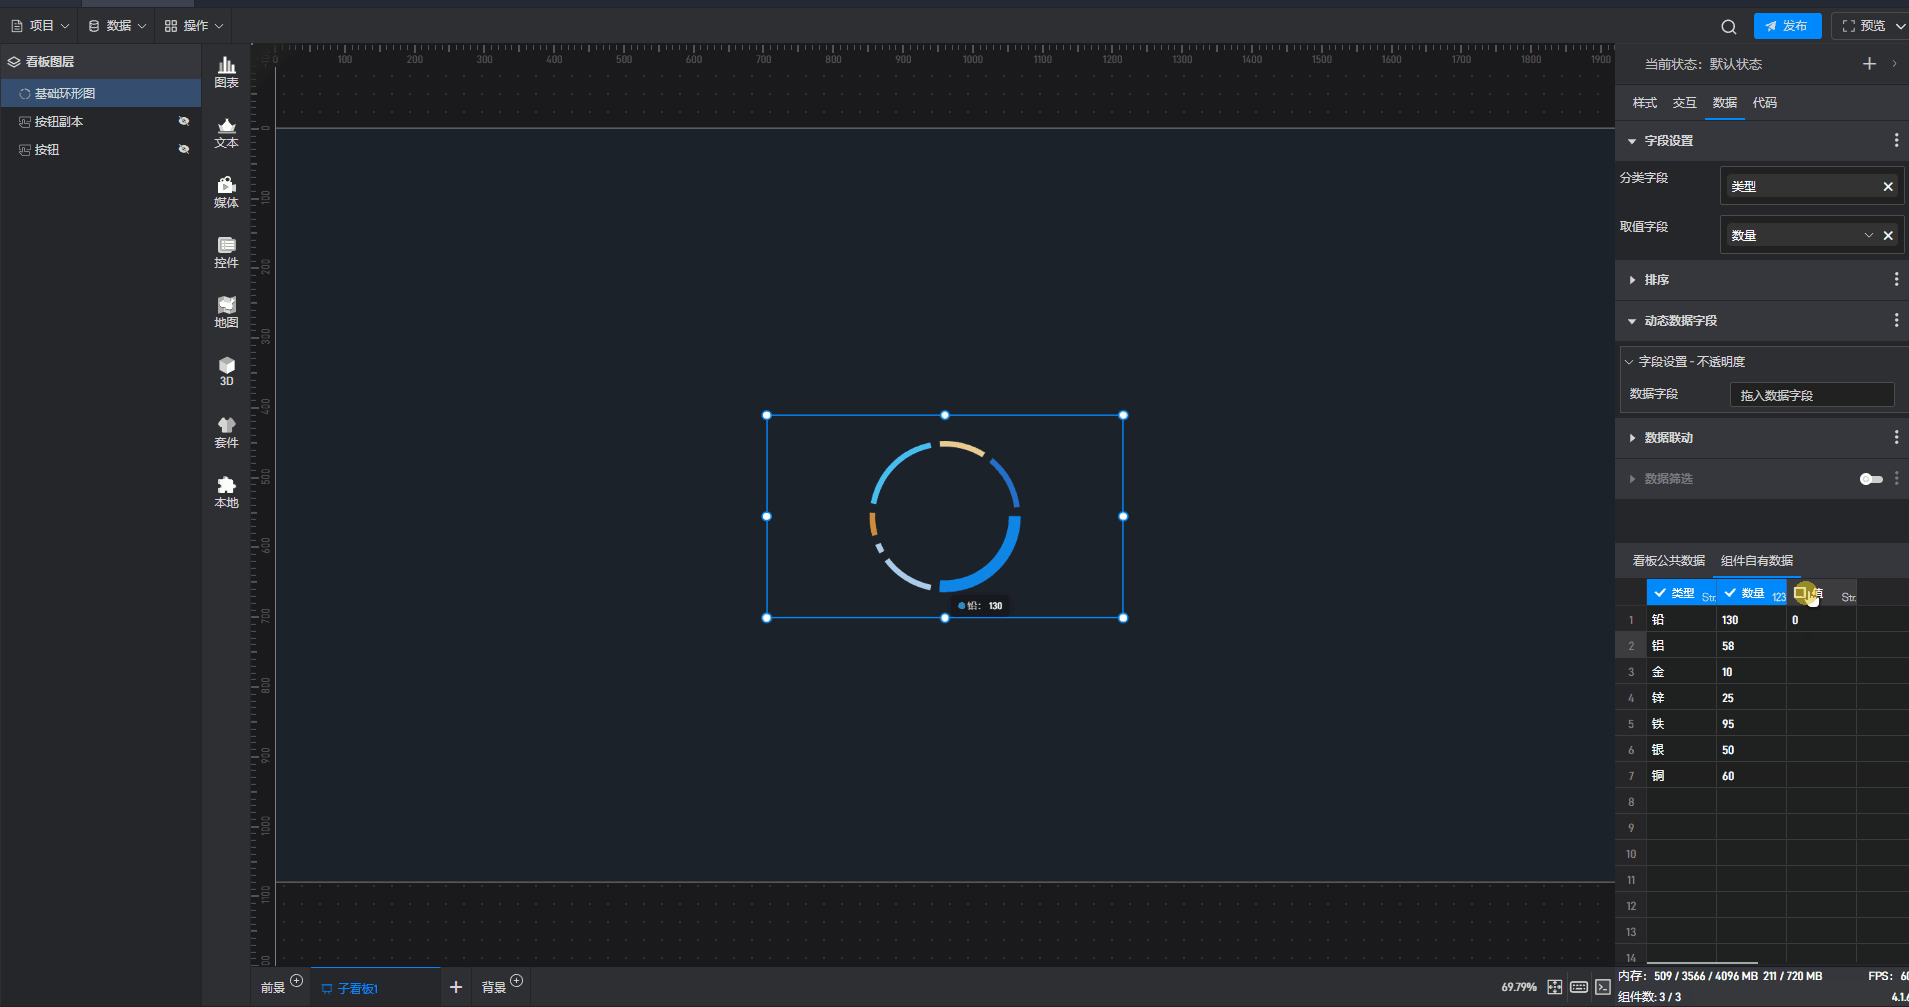The image size is (1909, 1007).
Task: Click the 数据字段 drop-in input field
Action: (1811, 395)
